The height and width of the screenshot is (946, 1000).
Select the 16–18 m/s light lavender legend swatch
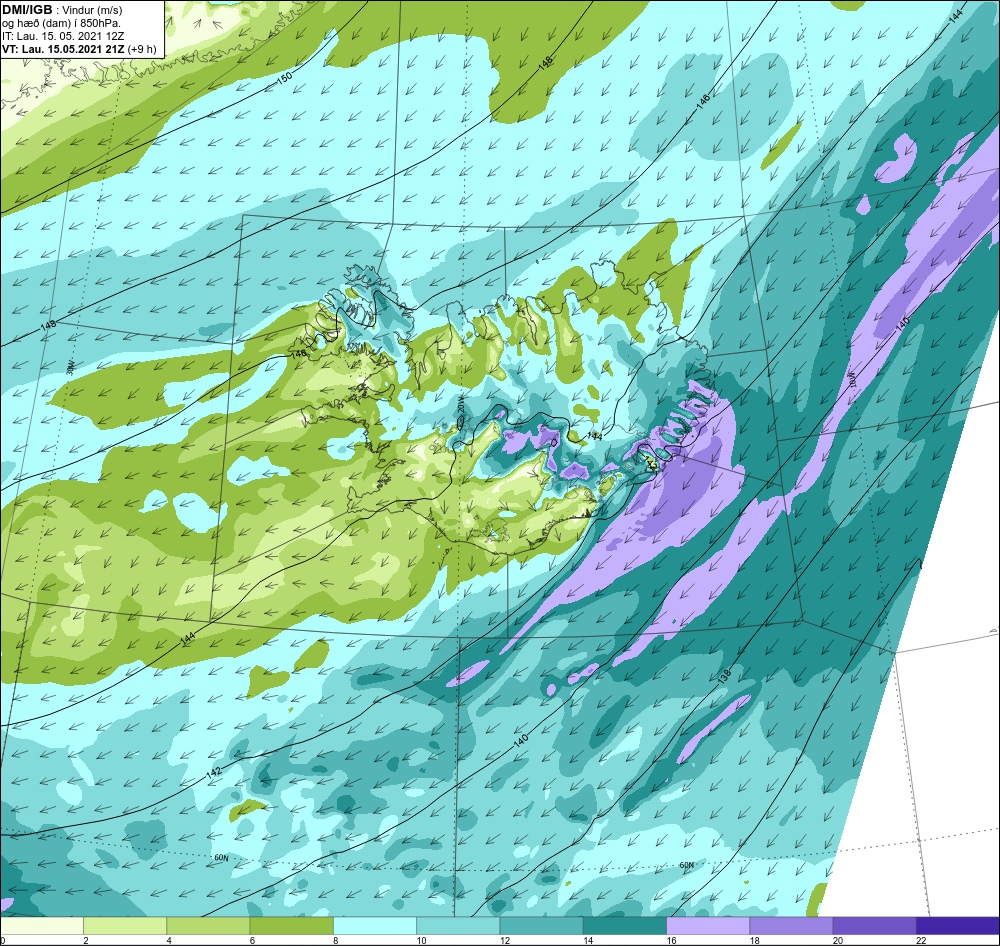coord(708,924)
